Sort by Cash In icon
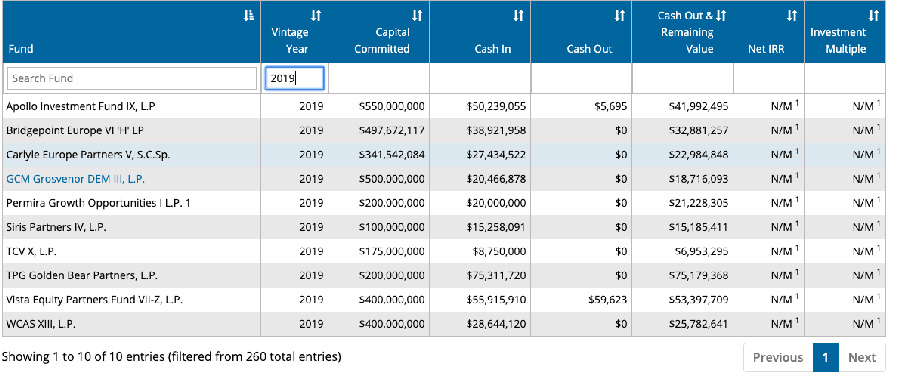The height and width of the screenshot is (383, 900). (x=518, y=16)
